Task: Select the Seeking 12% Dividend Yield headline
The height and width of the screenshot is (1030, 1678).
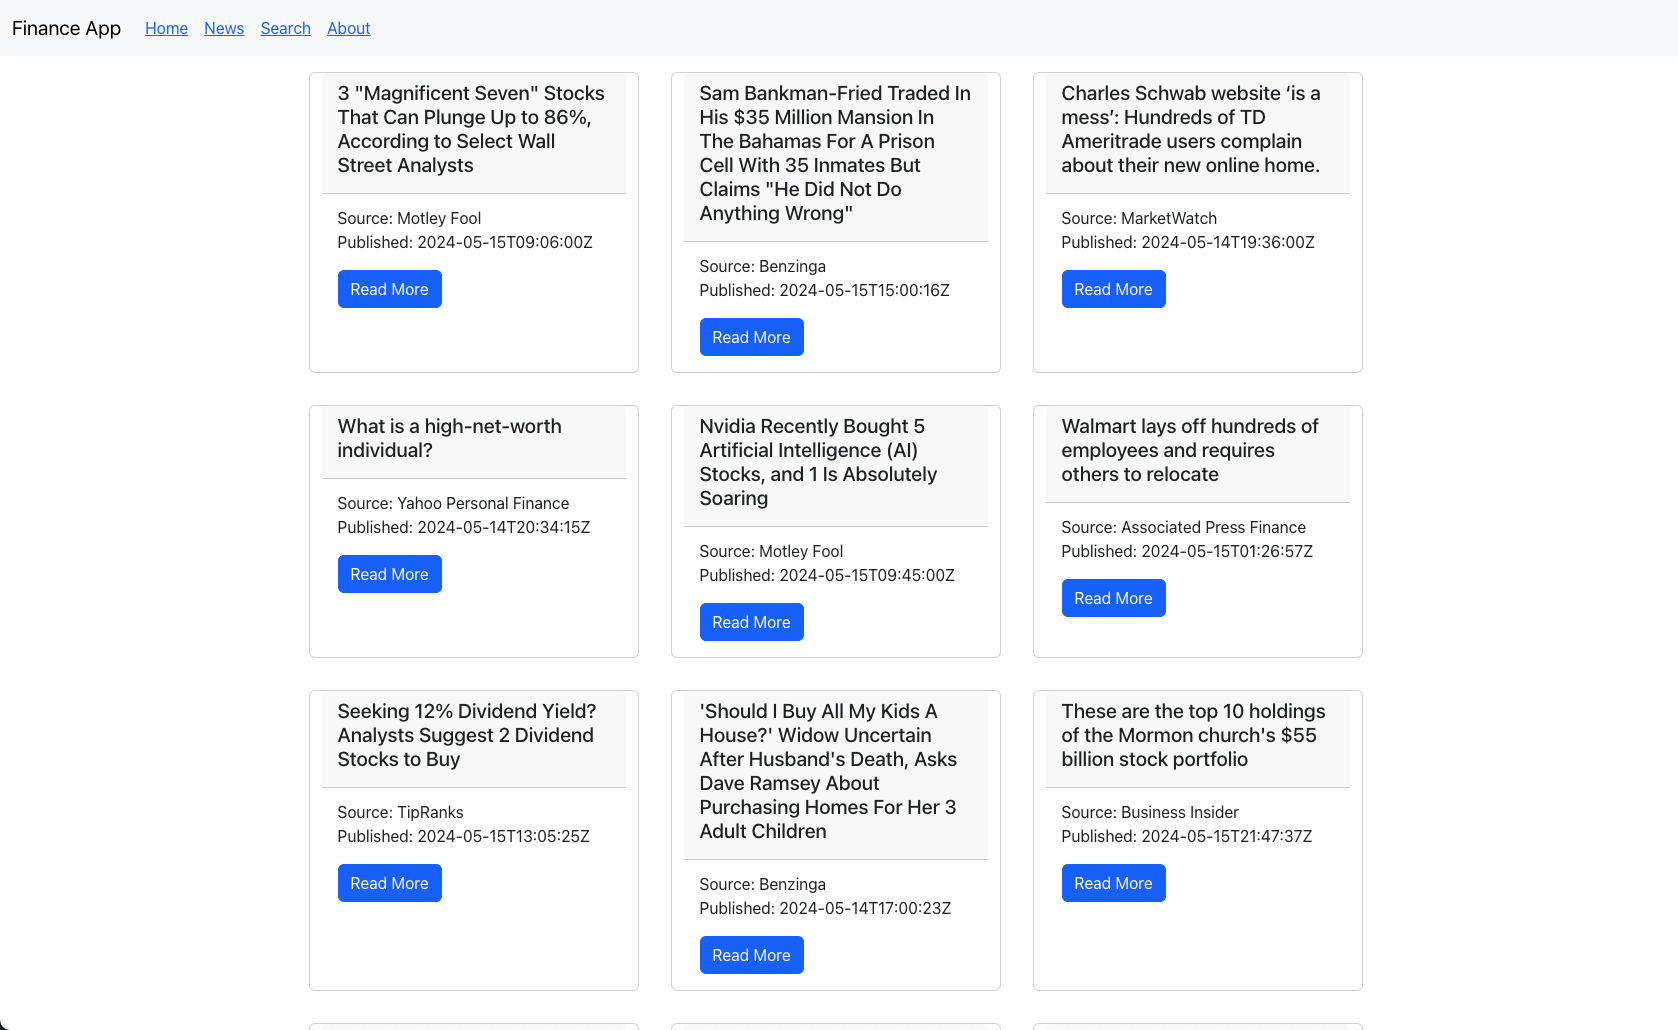Action: (x=466, y=735)
